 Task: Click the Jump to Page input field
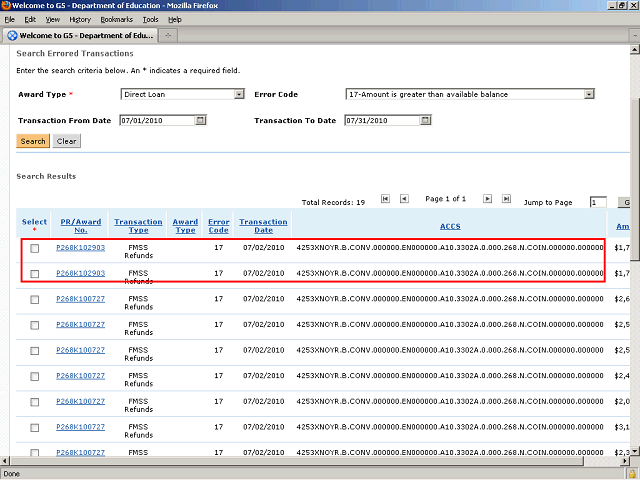[x=598, y=202]
